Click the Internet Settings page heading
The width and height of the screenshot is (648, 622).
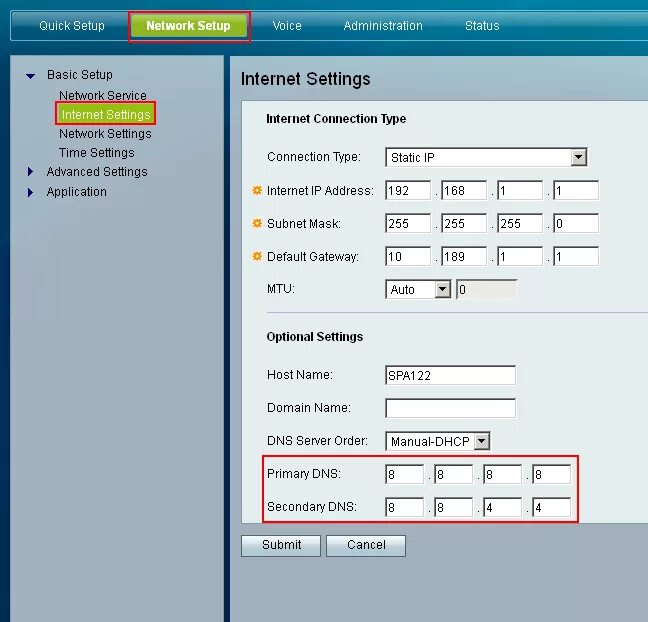point(305,79)
